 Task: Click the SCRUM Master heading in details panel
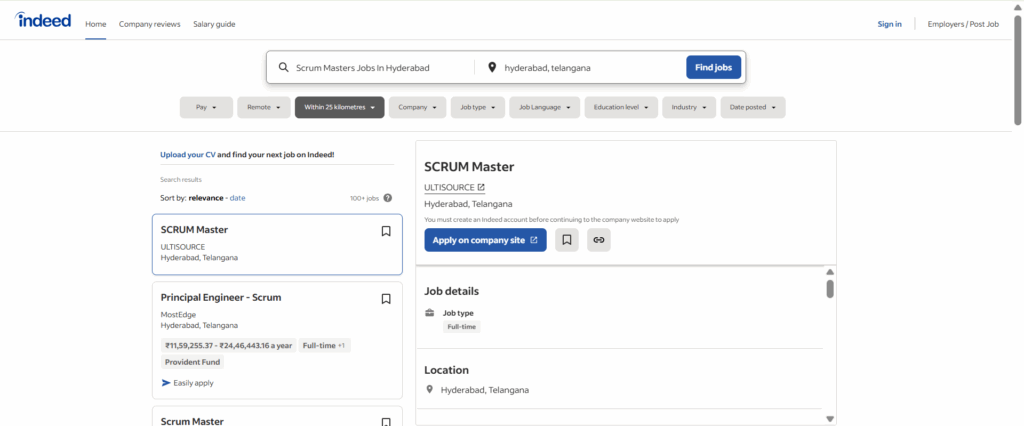[469, 167]
